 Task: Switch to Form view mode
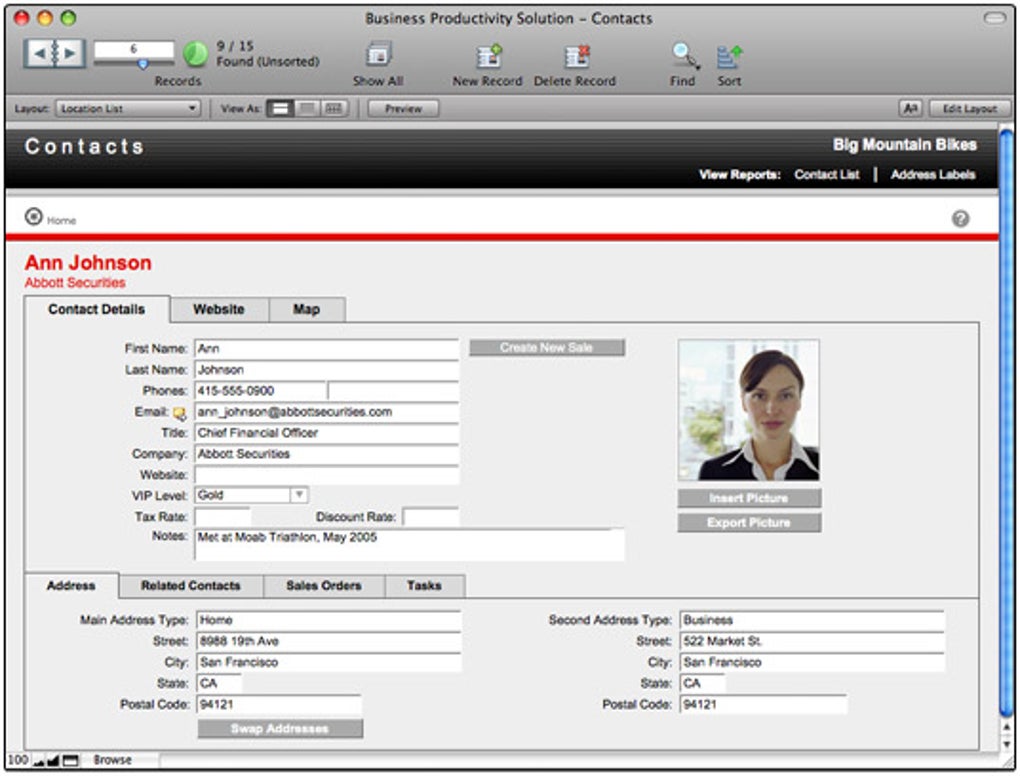(280, 109)
